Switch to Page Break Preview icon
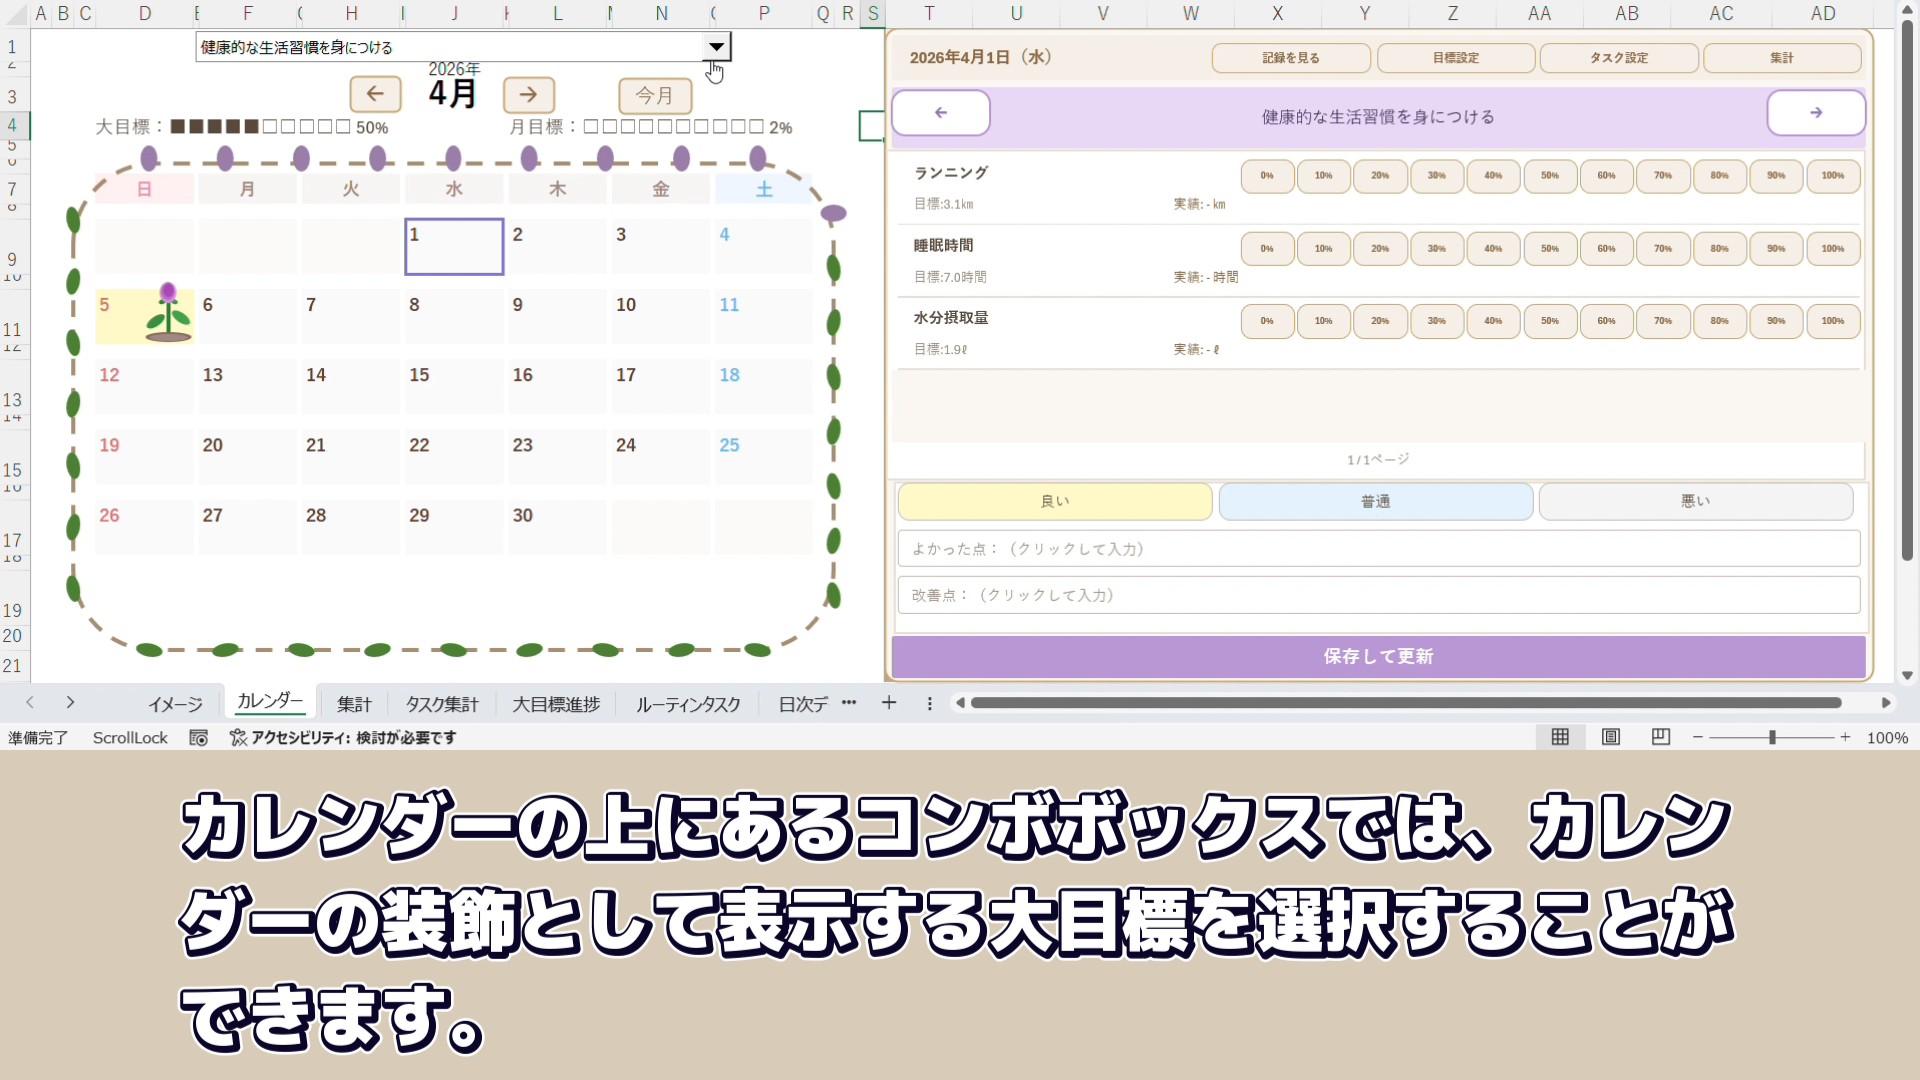 pyautogui.click(x=1660, y=737)
